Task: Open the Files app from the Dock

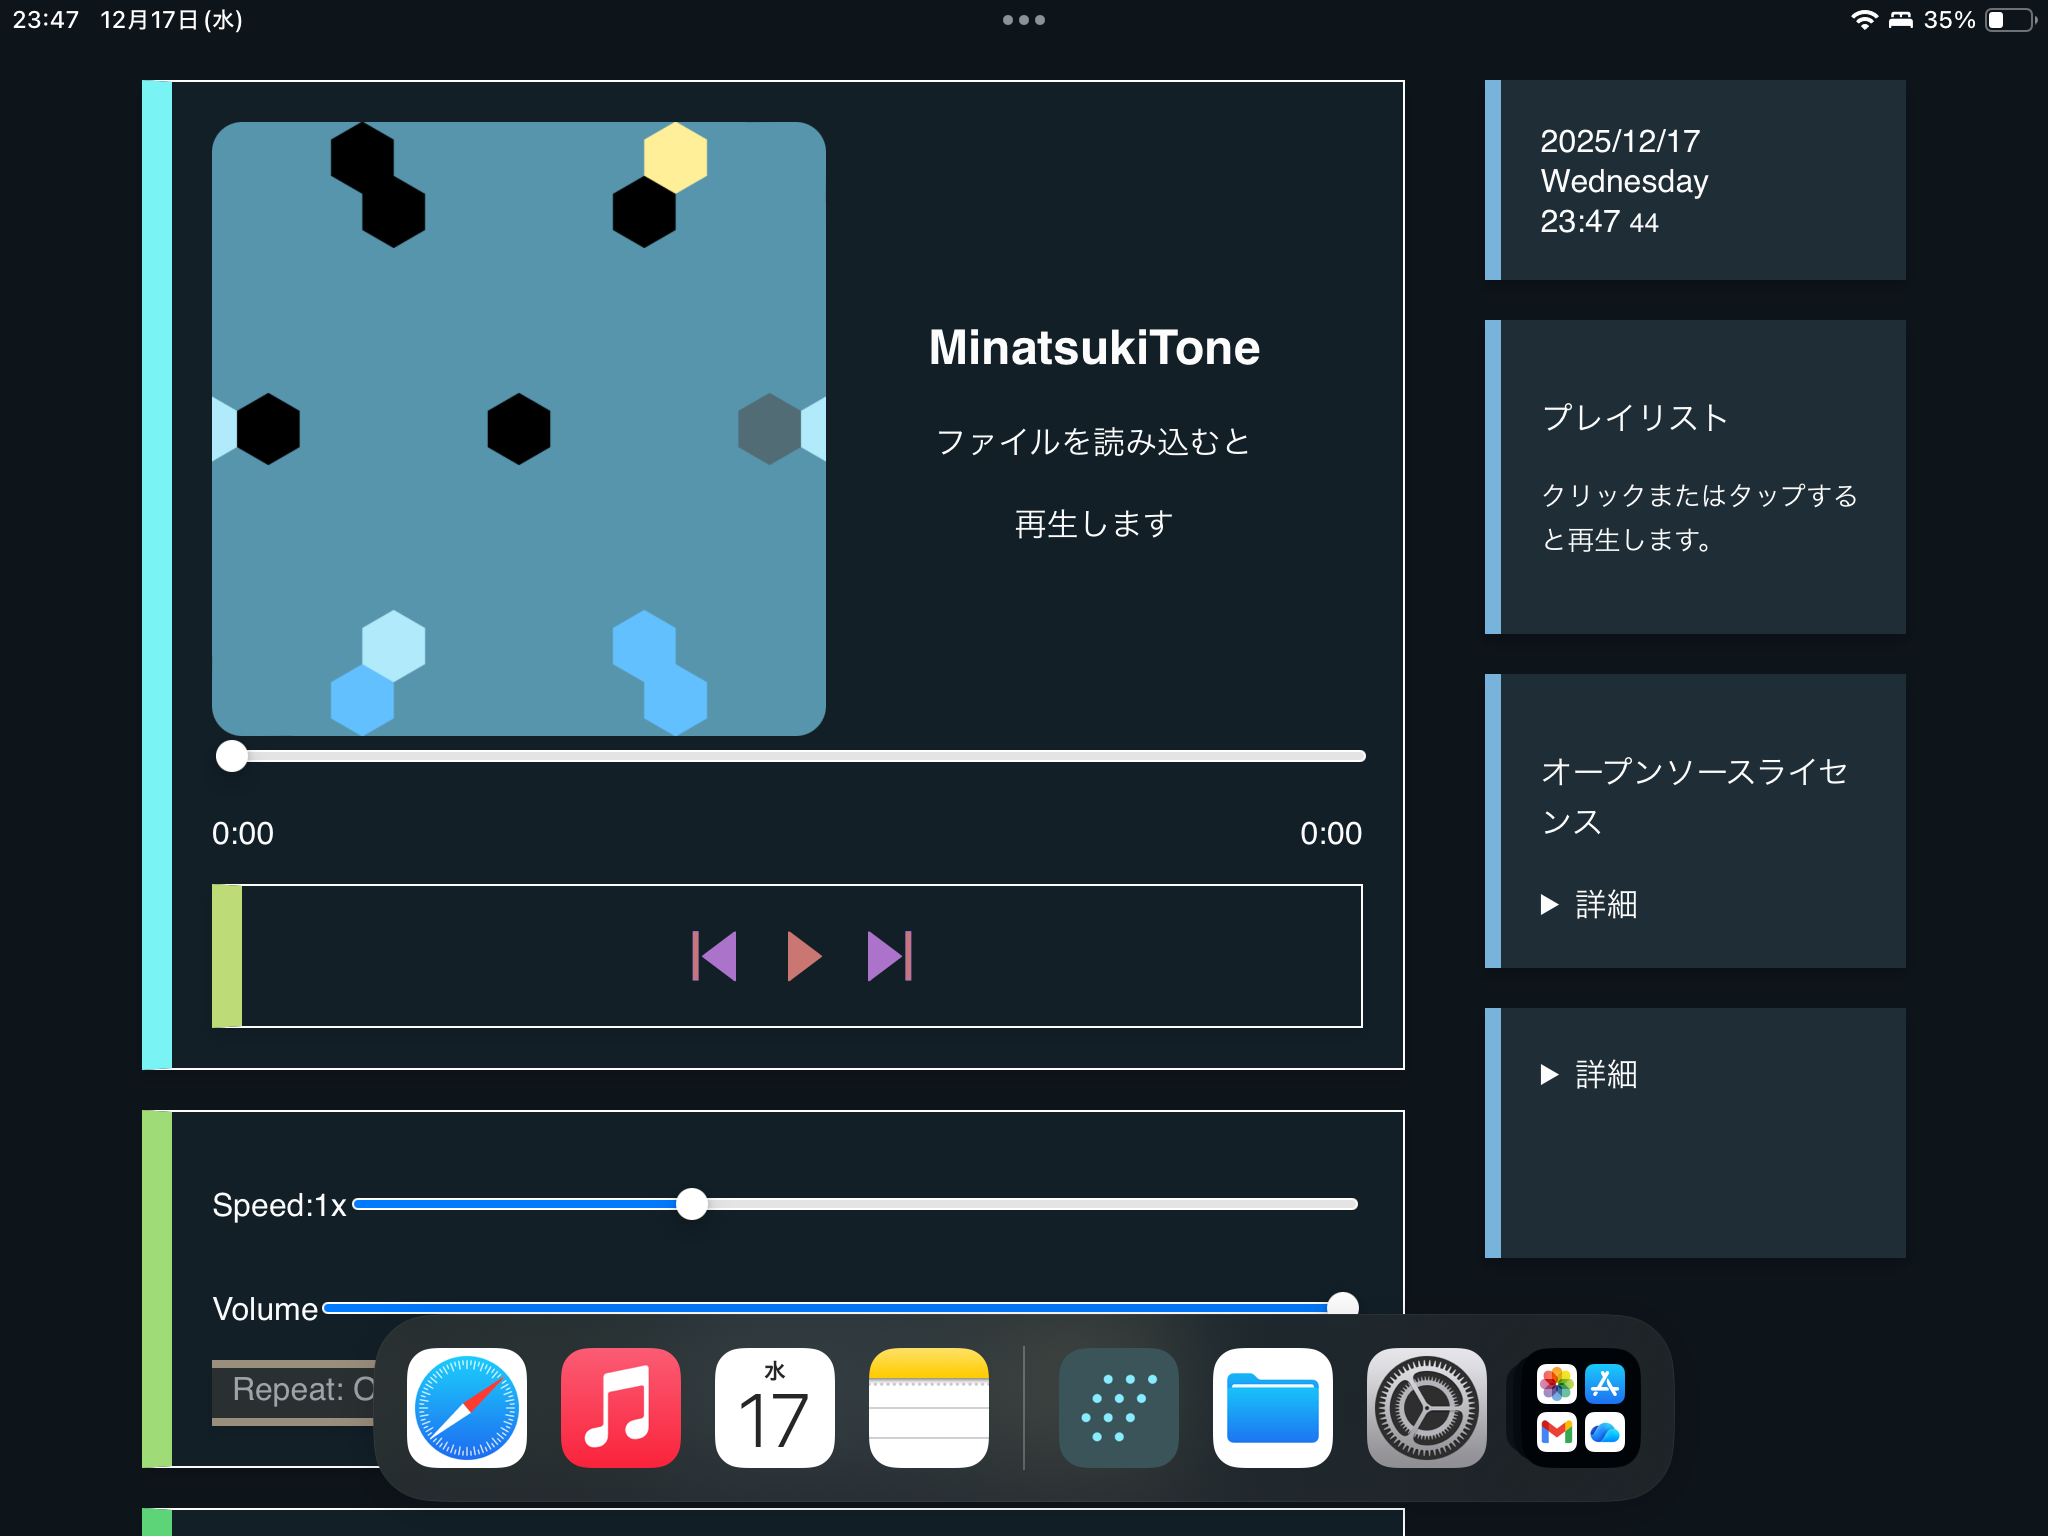Action: point(1272,1408)
